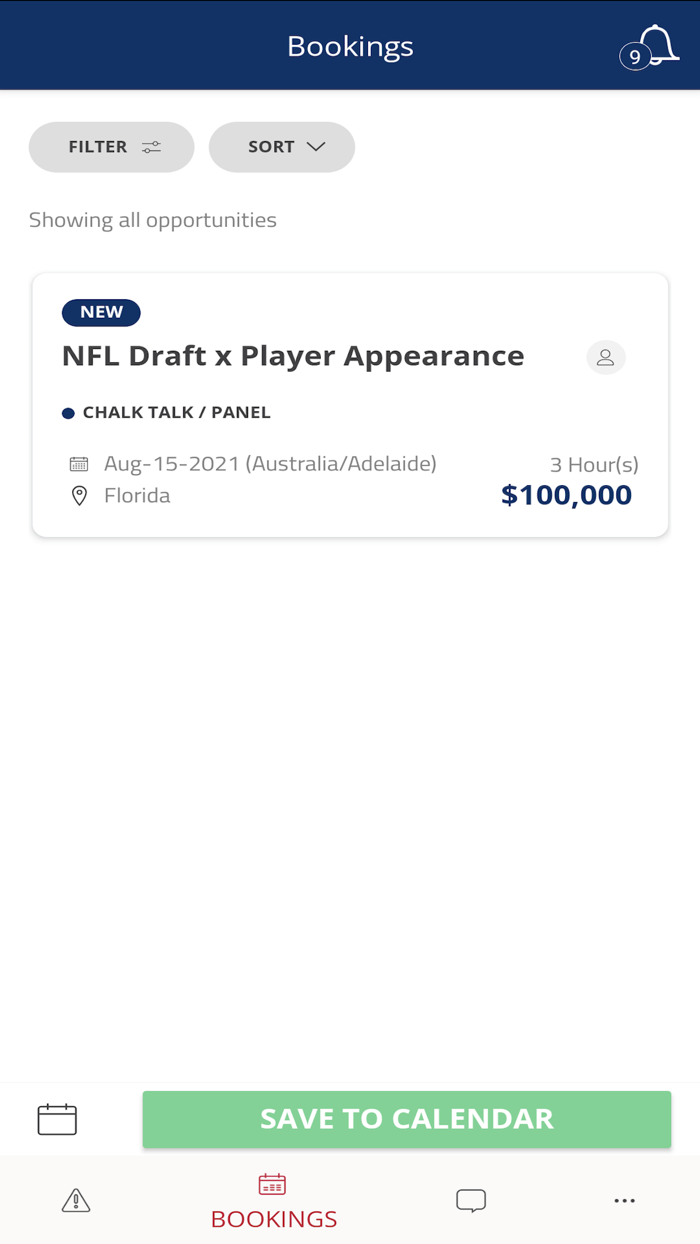Click the FILTER button
Image resolution: width=700 pixels, height=1244 pixels.
click(x=111, y=146)
